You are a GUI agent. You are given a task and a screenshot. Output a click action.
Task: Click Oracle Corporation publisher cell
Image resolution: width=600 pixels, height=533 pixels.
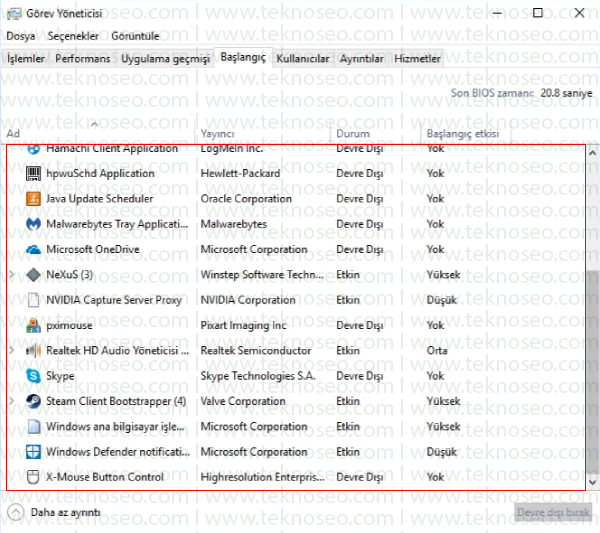click(x=246, y=199)
